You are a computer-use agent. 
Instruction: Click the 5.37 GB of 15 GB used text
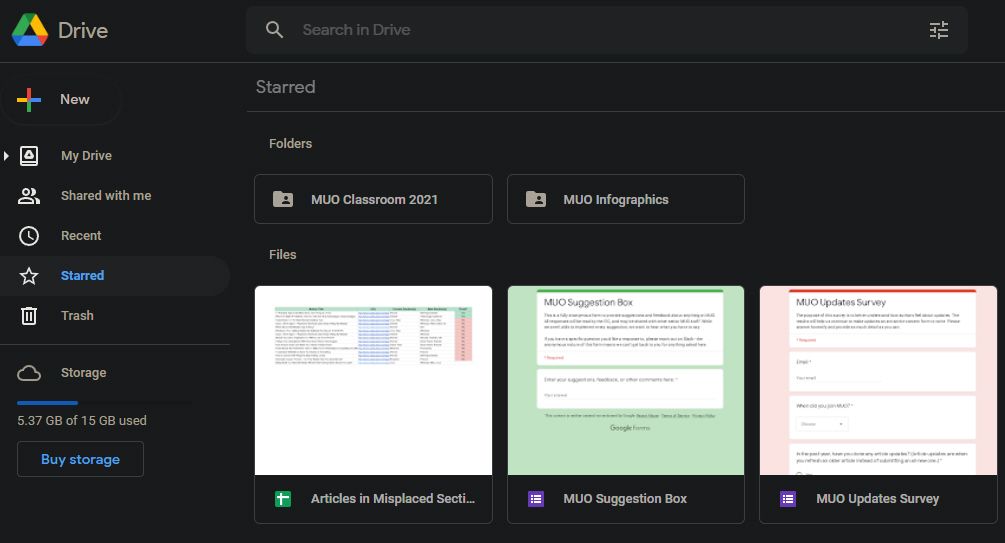(x=82, y=421)
